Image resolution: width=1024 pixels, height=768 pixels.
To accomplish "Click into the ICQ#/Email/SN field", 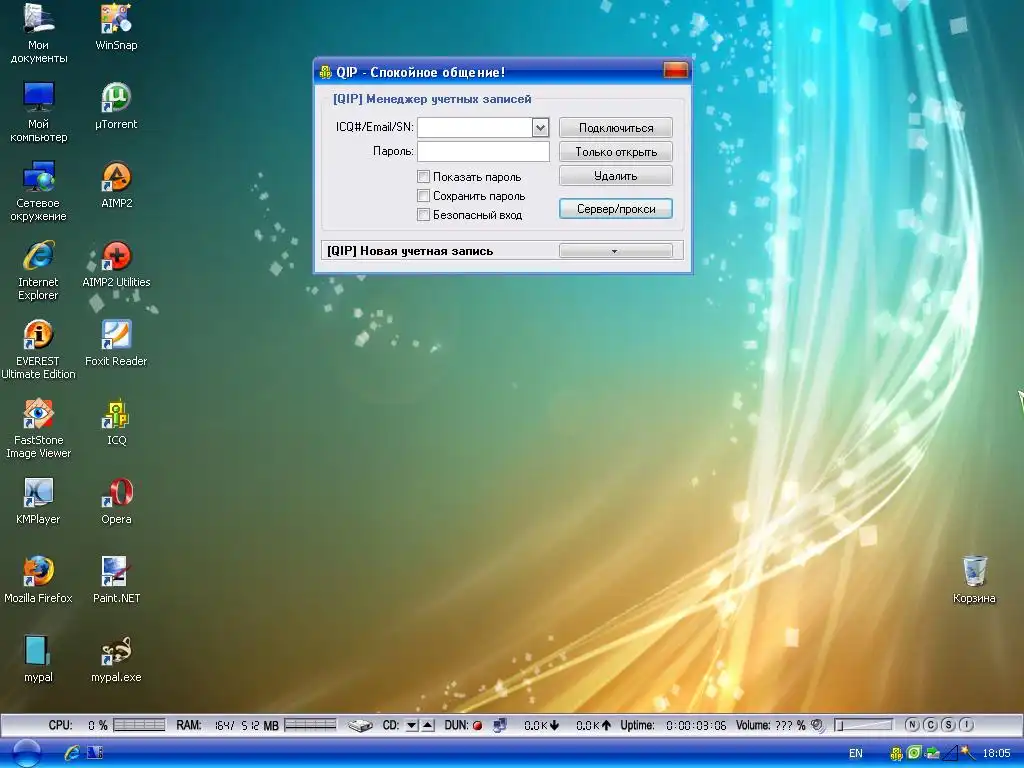I will pos(475,127).
